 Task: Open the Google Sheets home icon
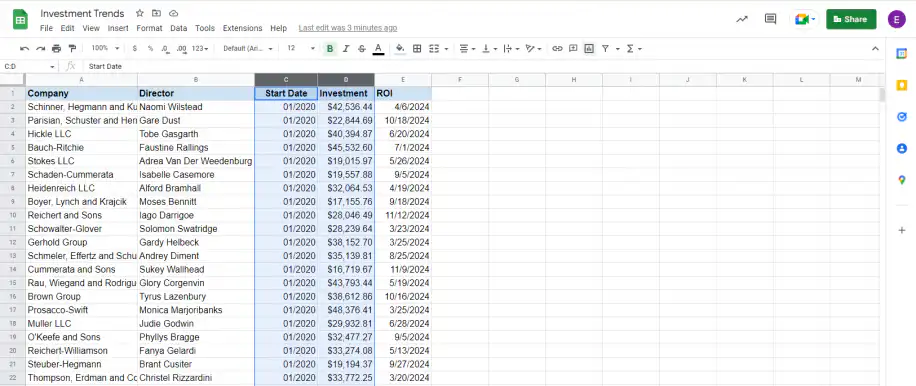click(x=21, y=20)
